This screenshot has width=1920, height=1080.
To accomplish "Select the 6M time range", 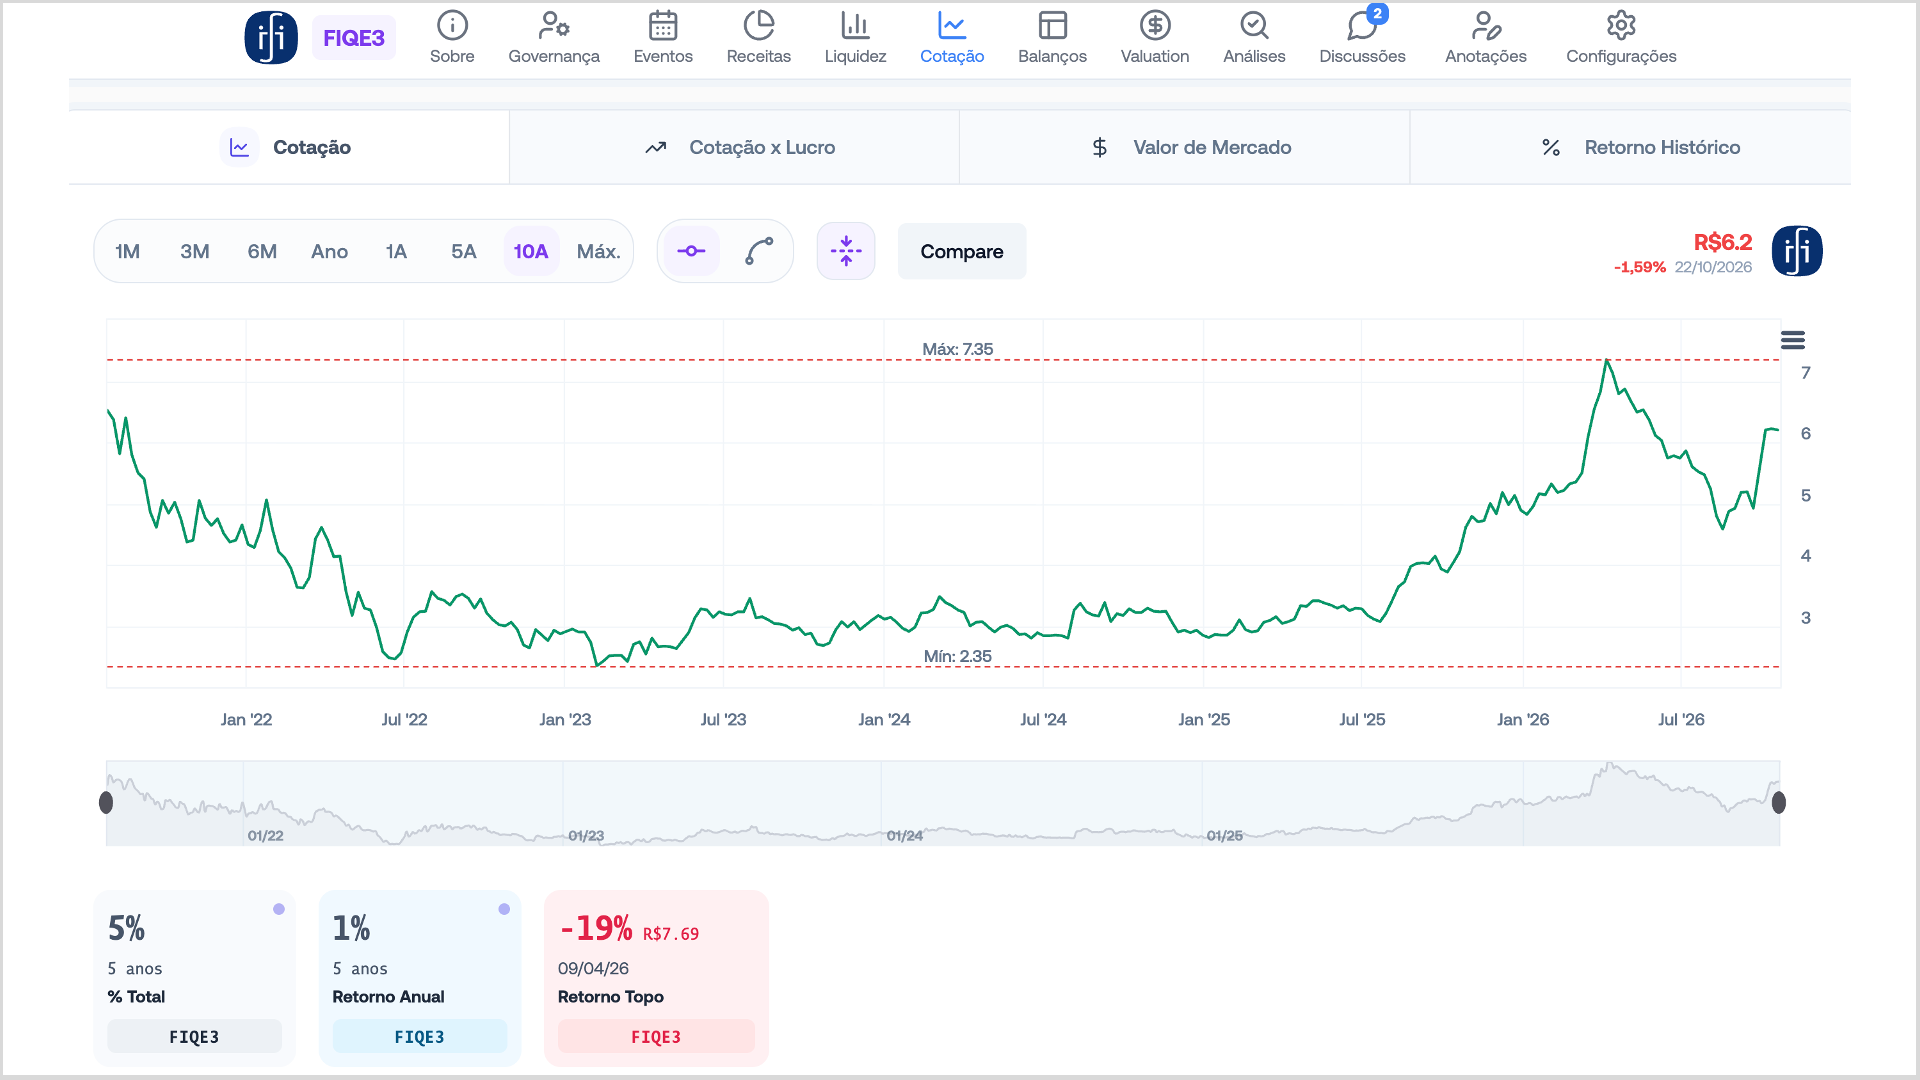I will point(262,251).
